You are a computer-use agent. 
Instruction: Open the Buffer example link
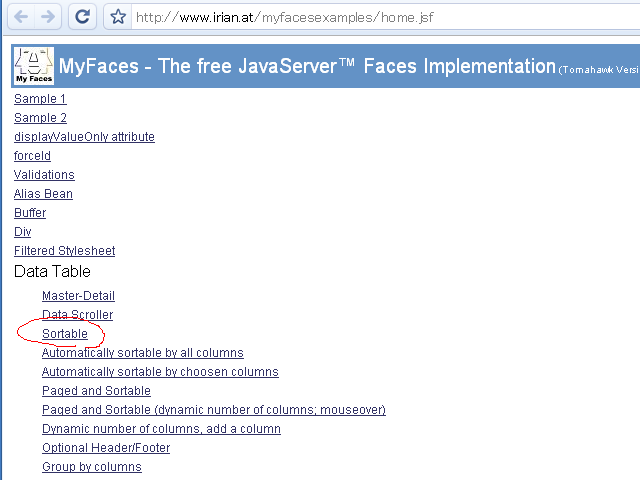(30, 213)
